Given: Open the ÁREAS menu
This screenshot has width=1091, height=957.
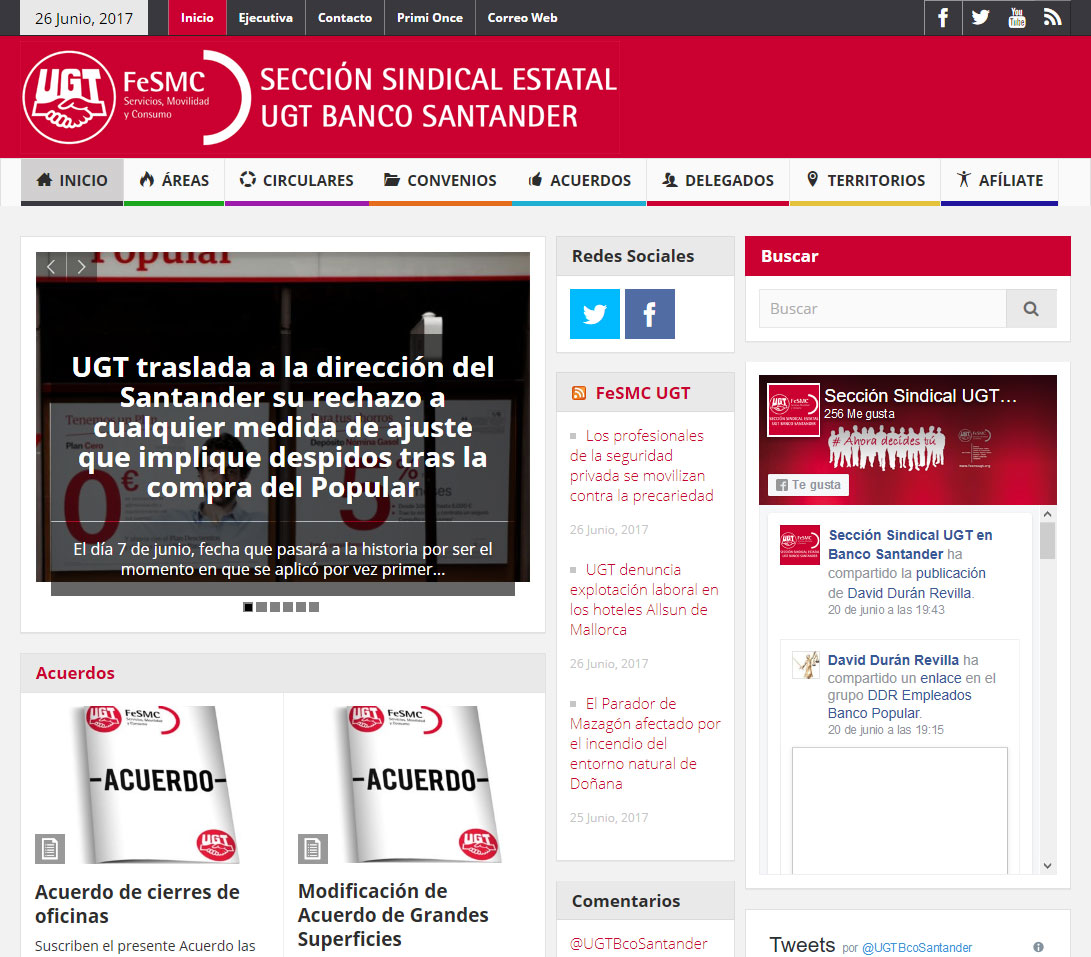Looking at the screenshot, I should (174, 181).
